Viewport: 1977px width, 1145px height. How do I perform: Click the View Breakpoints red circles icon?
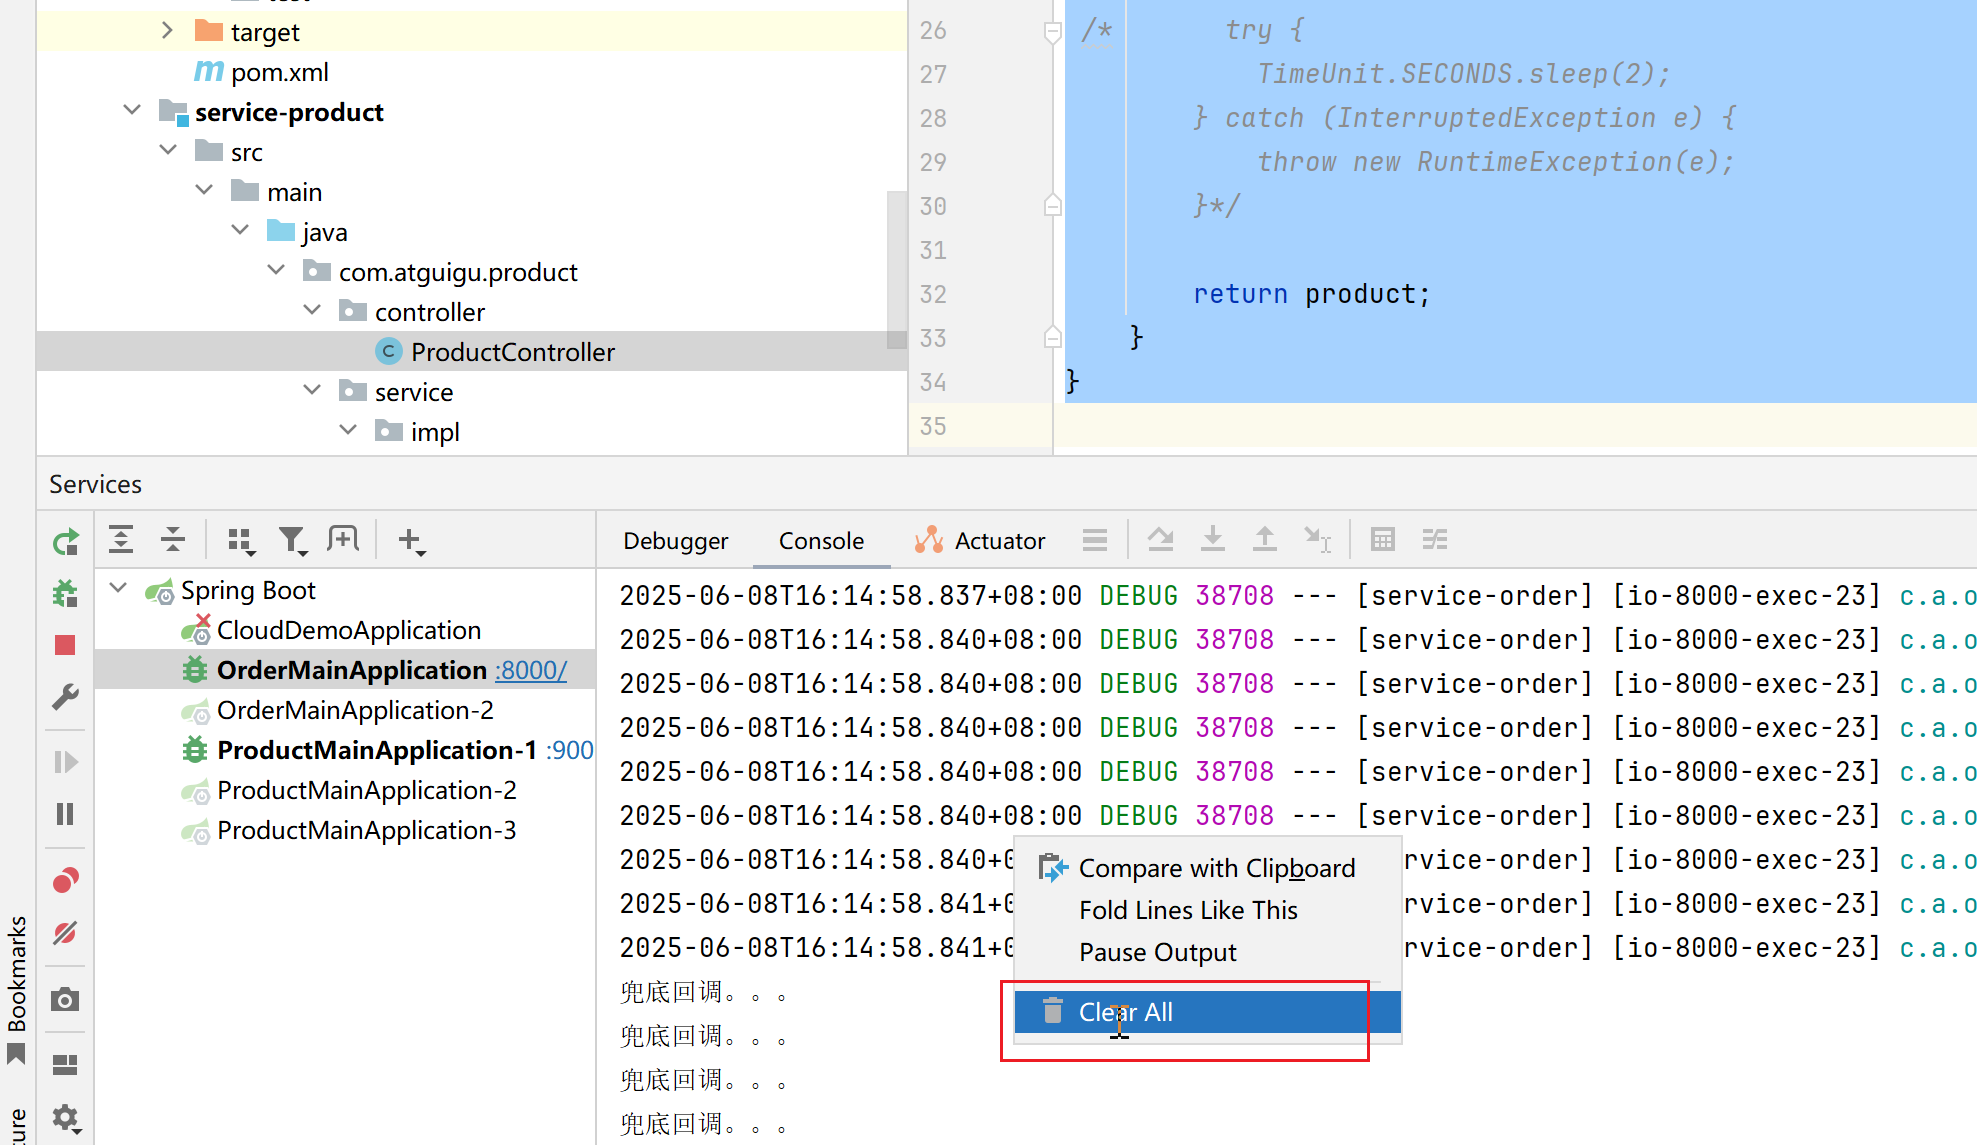pos(65,881)
